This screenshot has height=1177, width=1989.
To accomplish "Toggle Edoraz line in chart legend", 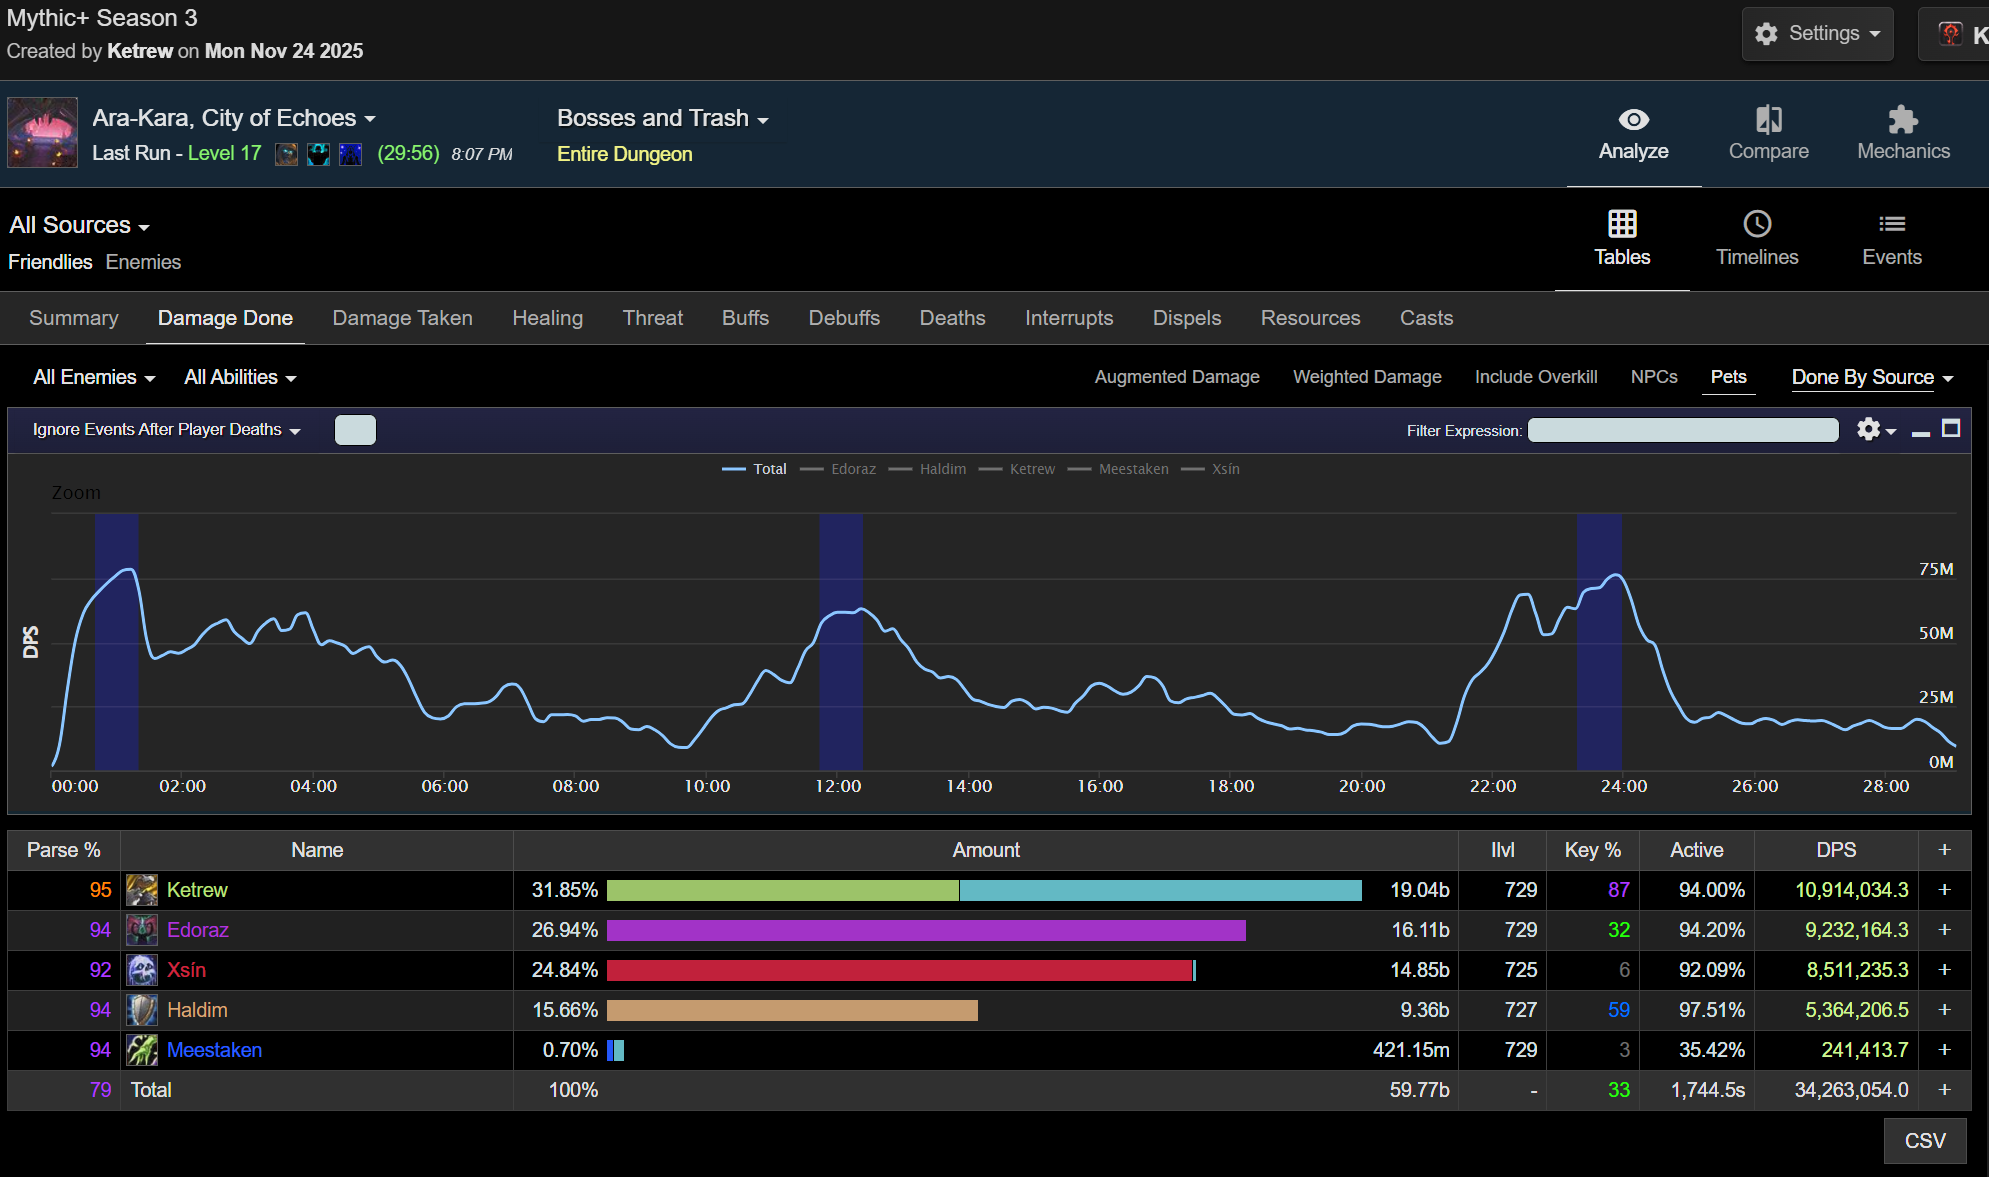I will point(852,469).
